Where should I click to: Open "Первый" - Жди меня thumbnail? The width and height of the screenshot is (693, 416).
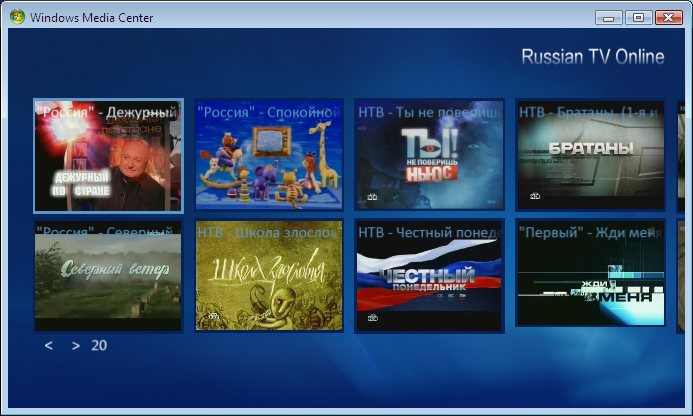click(590, 274)
